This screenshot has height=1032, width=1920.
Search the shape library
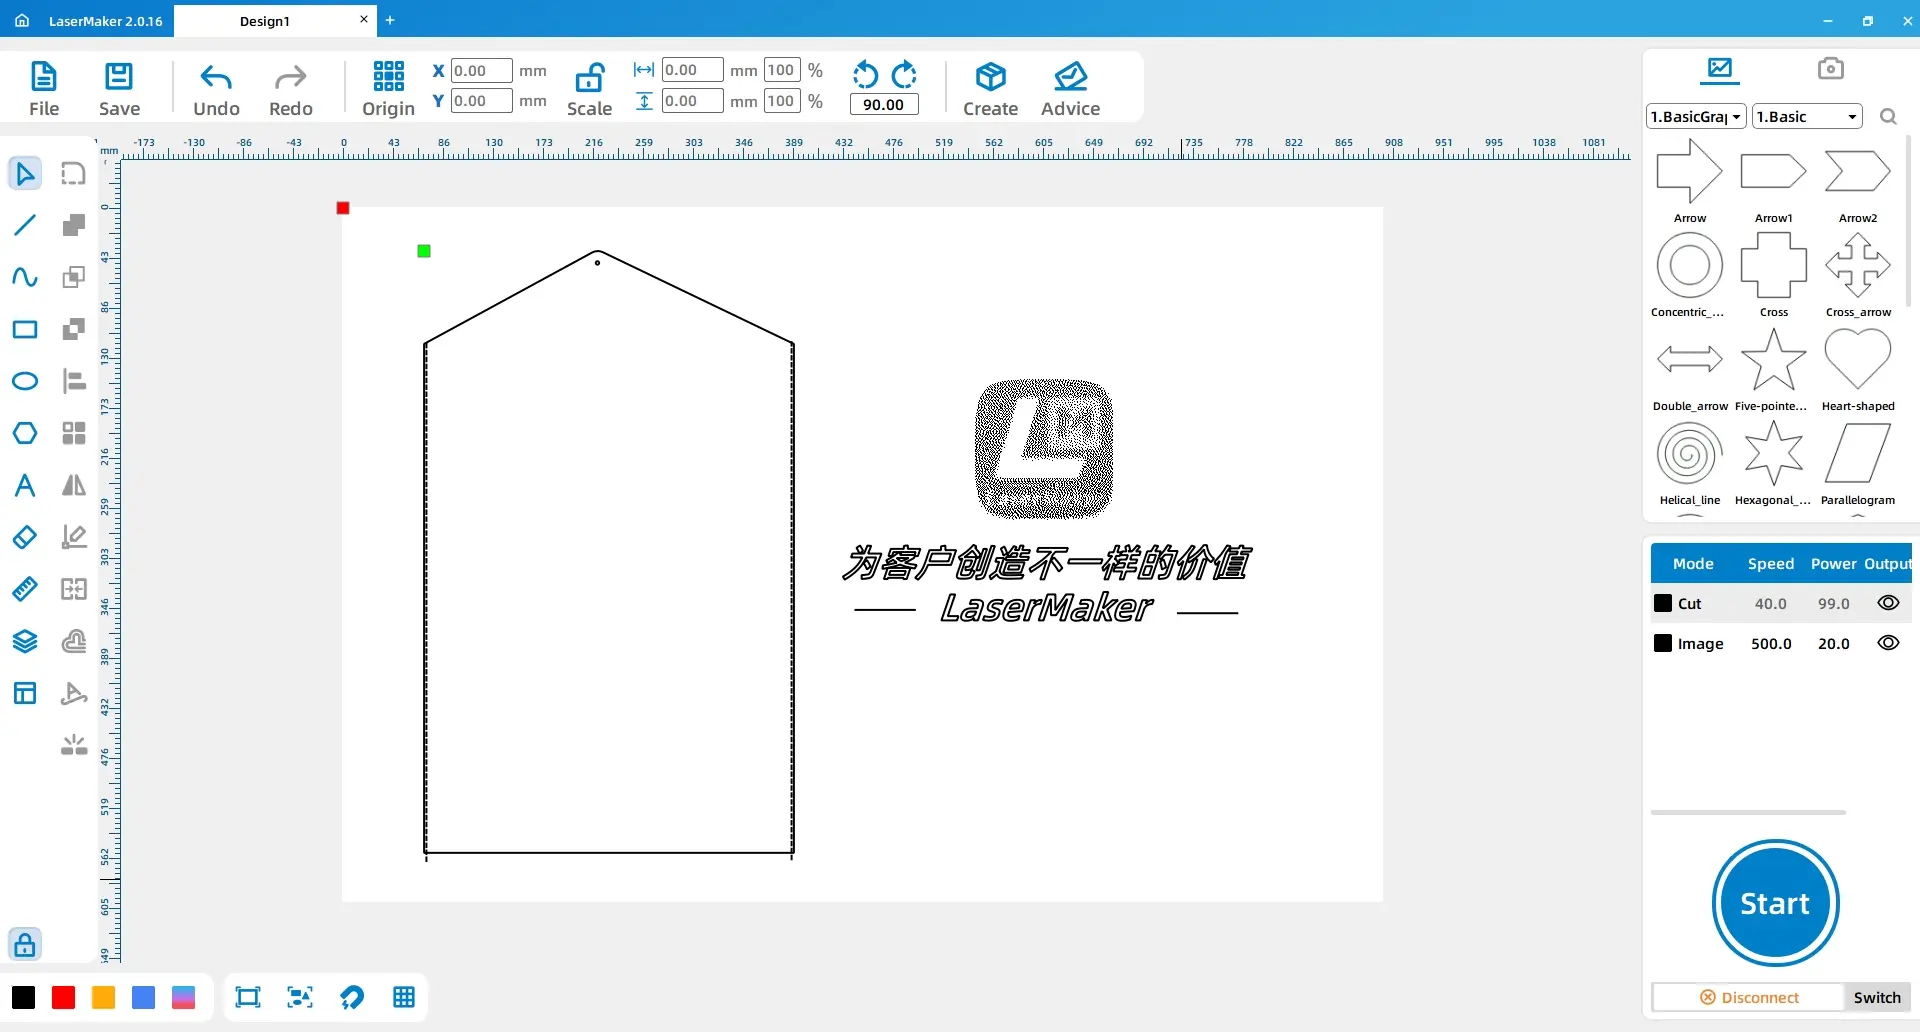pyautogui.click(x=1888, y=117)
